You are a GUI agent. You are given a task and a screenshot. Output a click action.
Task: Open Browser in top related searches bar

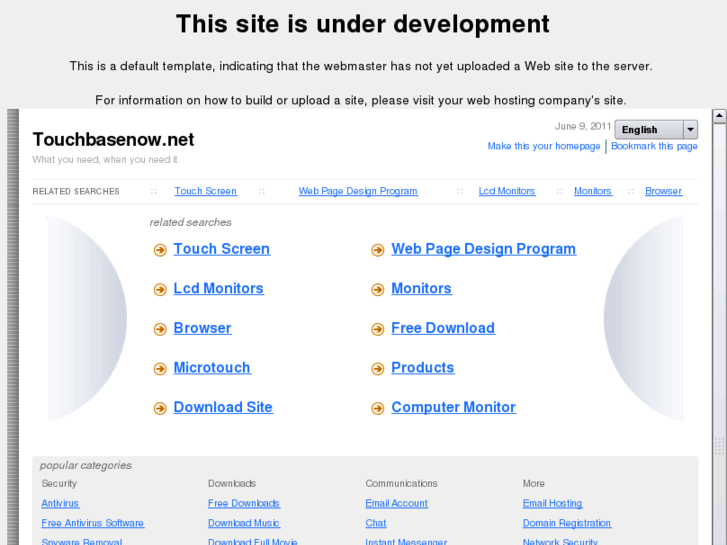click(663, 191)
